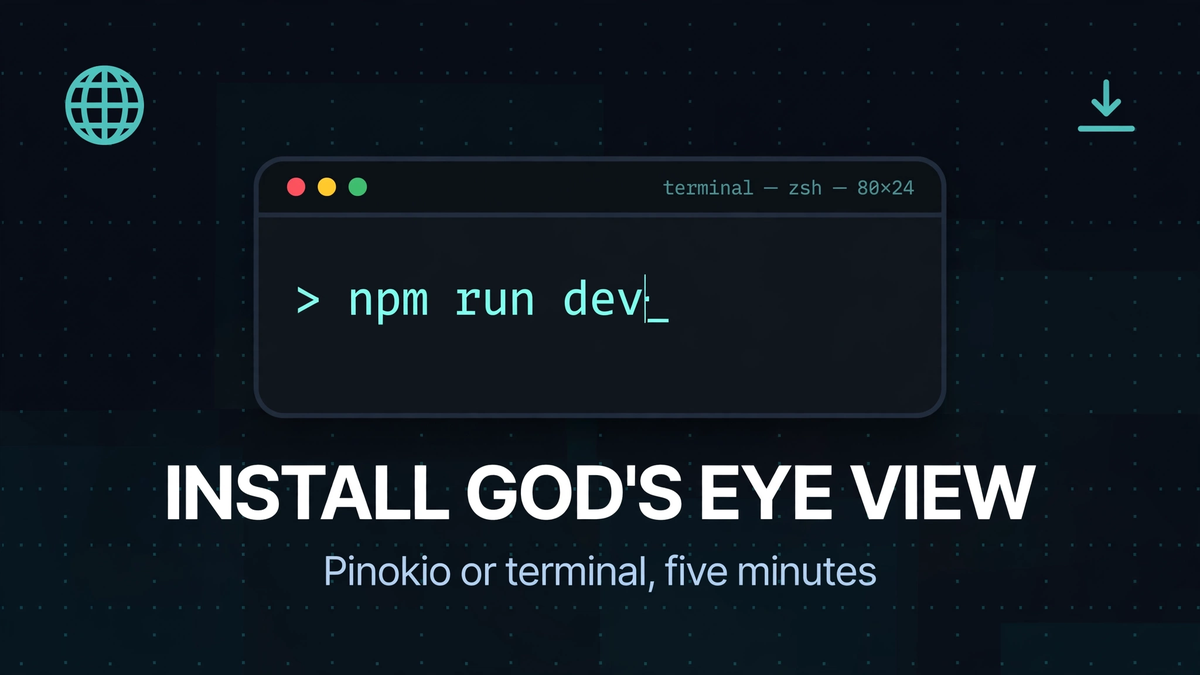Screen dimensions: 1200x675
Task: Click the download arrow icon
Action: (x=1106, y=107)
